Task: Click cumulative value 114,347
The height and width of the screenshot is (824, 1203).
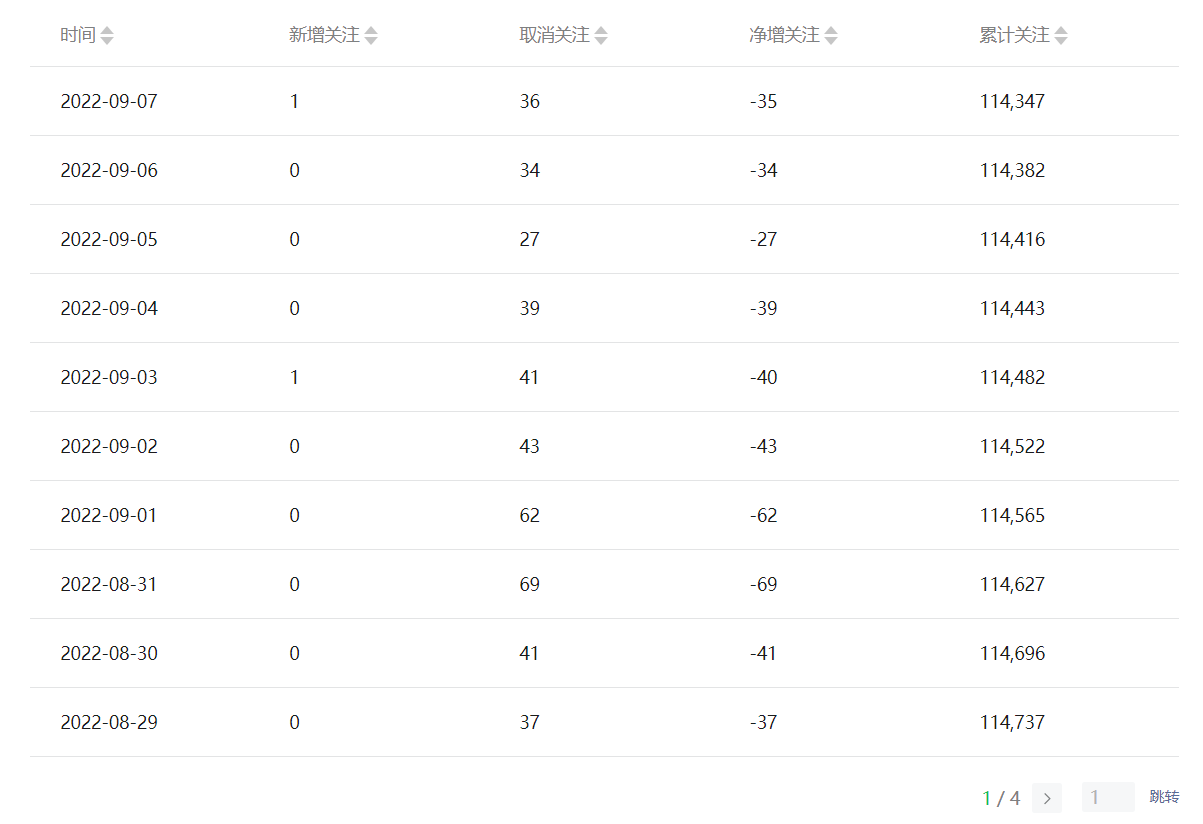Action: pyautogui.click(x=1013, y=101)
